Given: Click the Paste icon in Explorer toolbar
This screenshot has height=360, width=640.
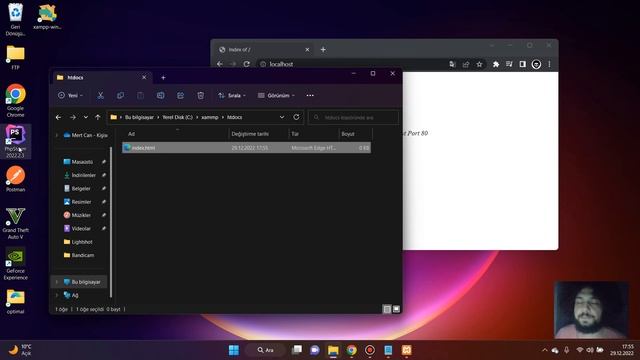Looking at the screenshot, I should pos(140,96).
